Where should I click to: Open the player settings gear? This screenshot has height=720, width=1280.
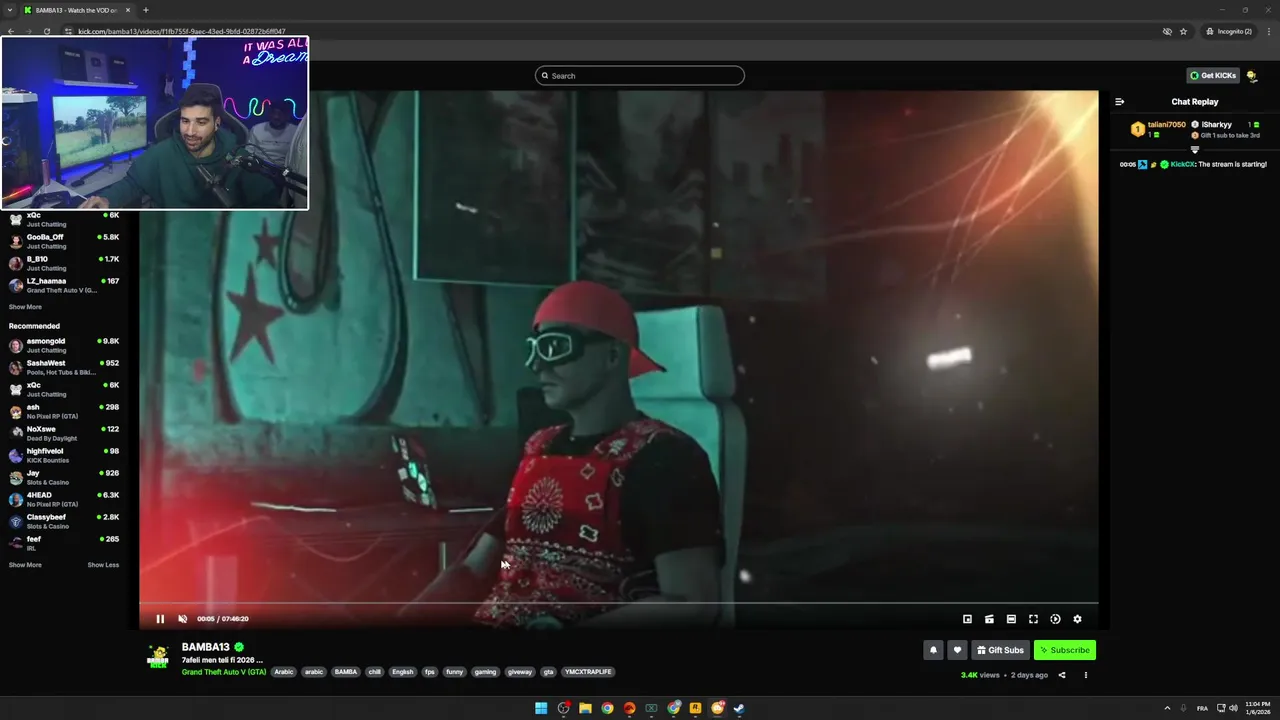(1077, 619)
